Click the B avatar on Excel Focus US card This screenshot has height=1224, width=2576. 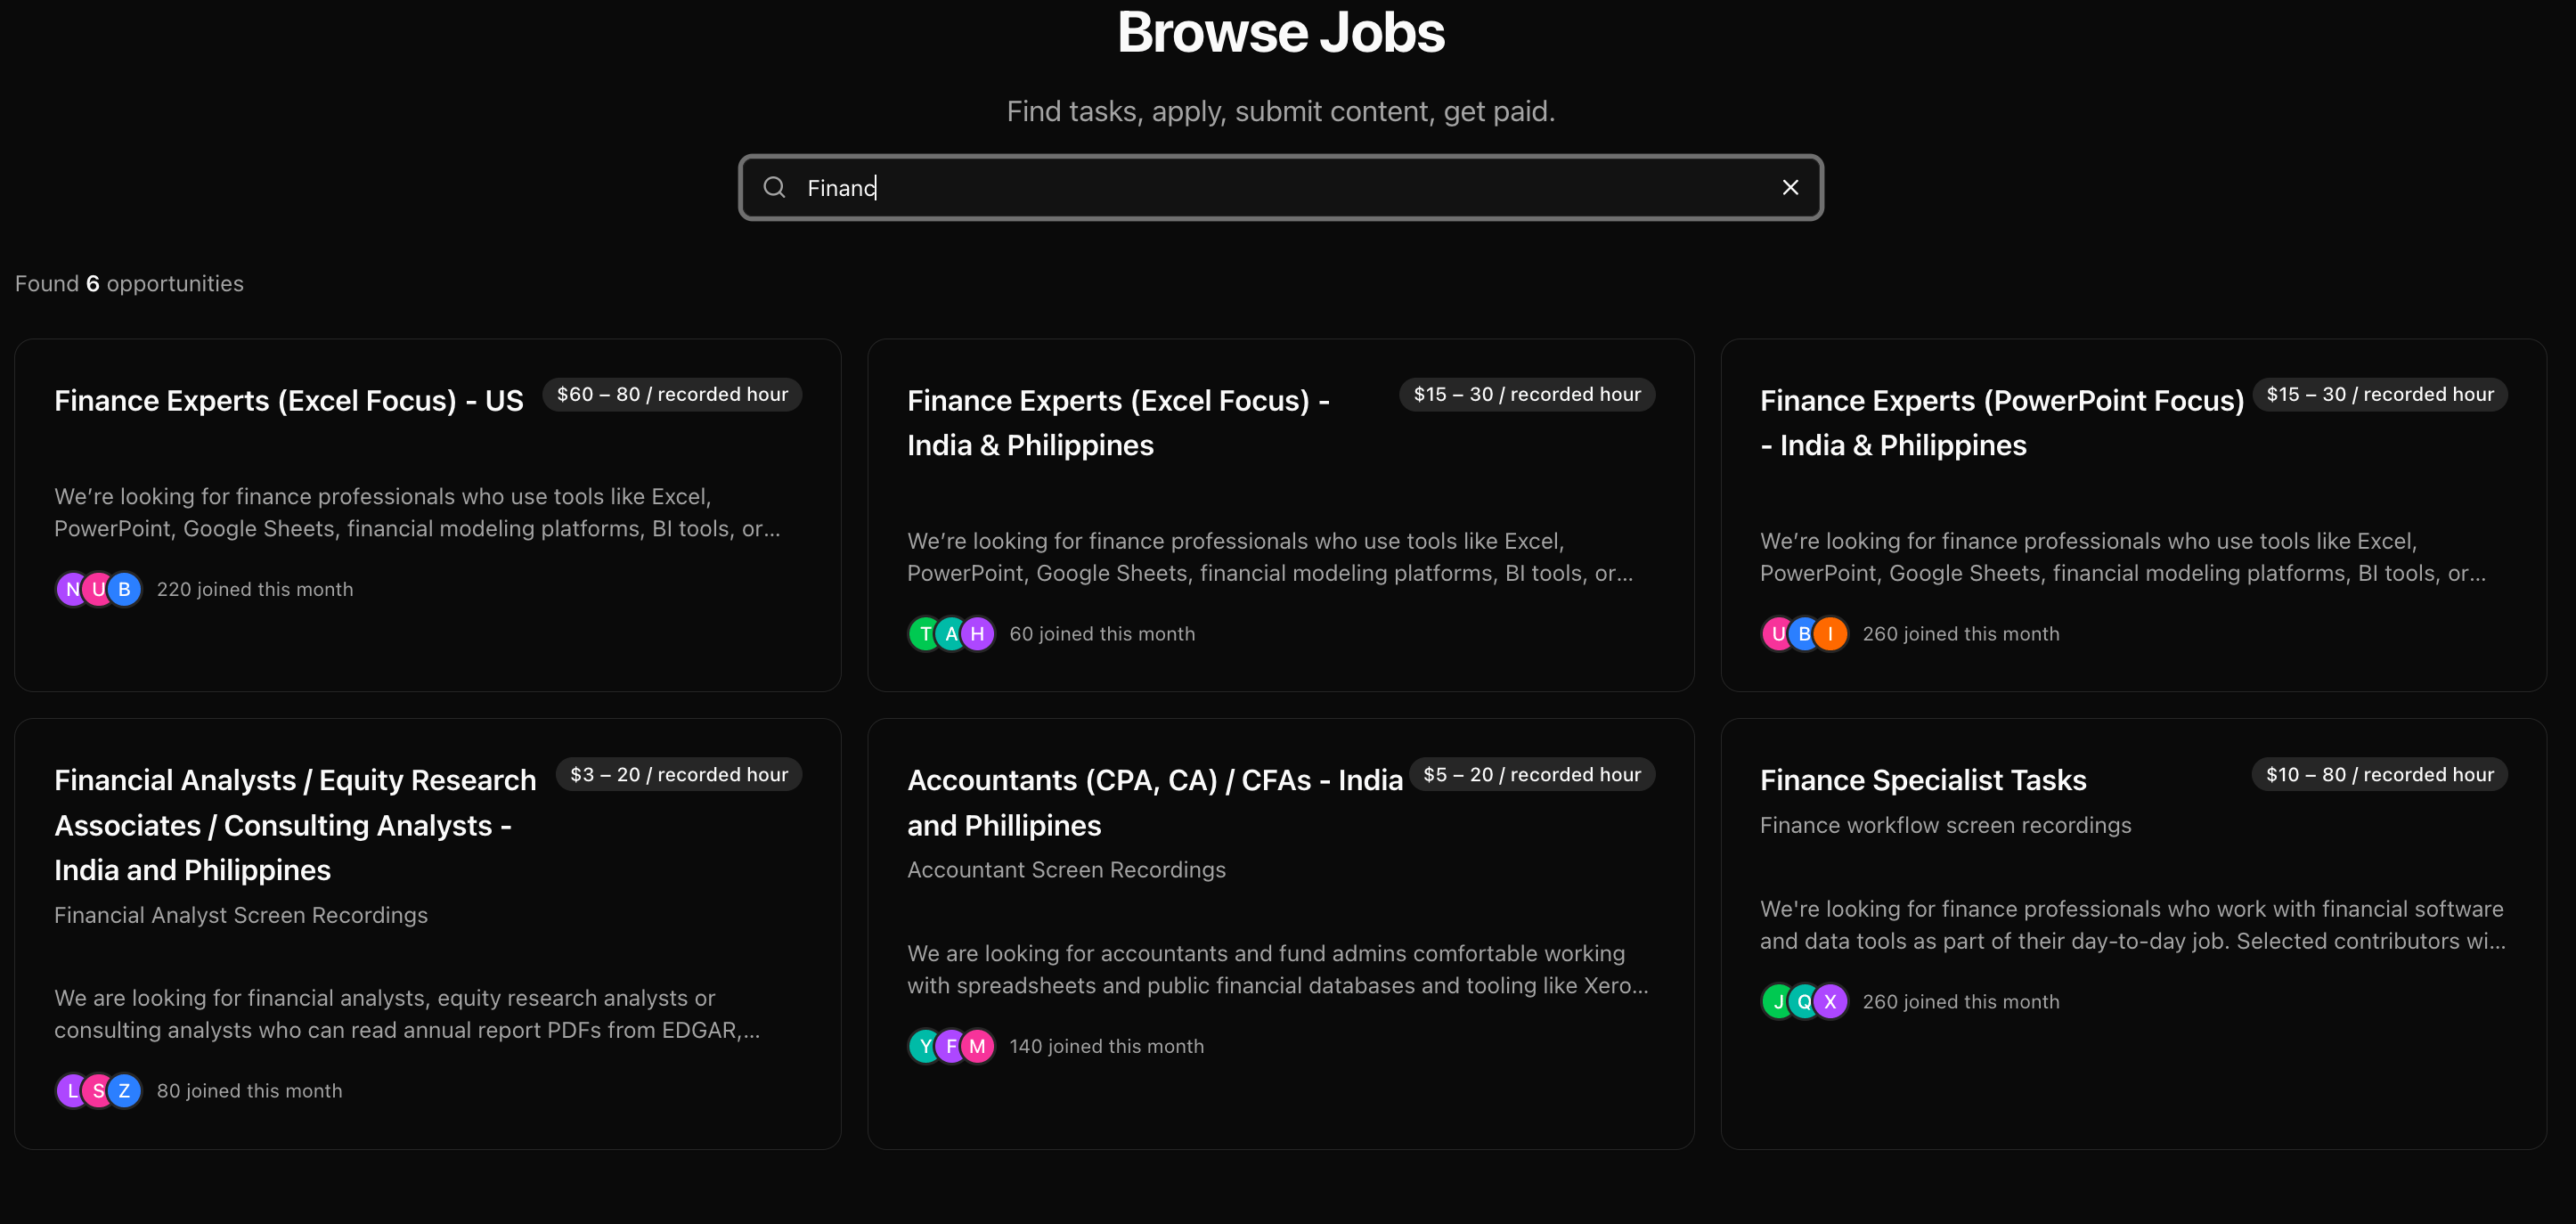tap(124, 589)
